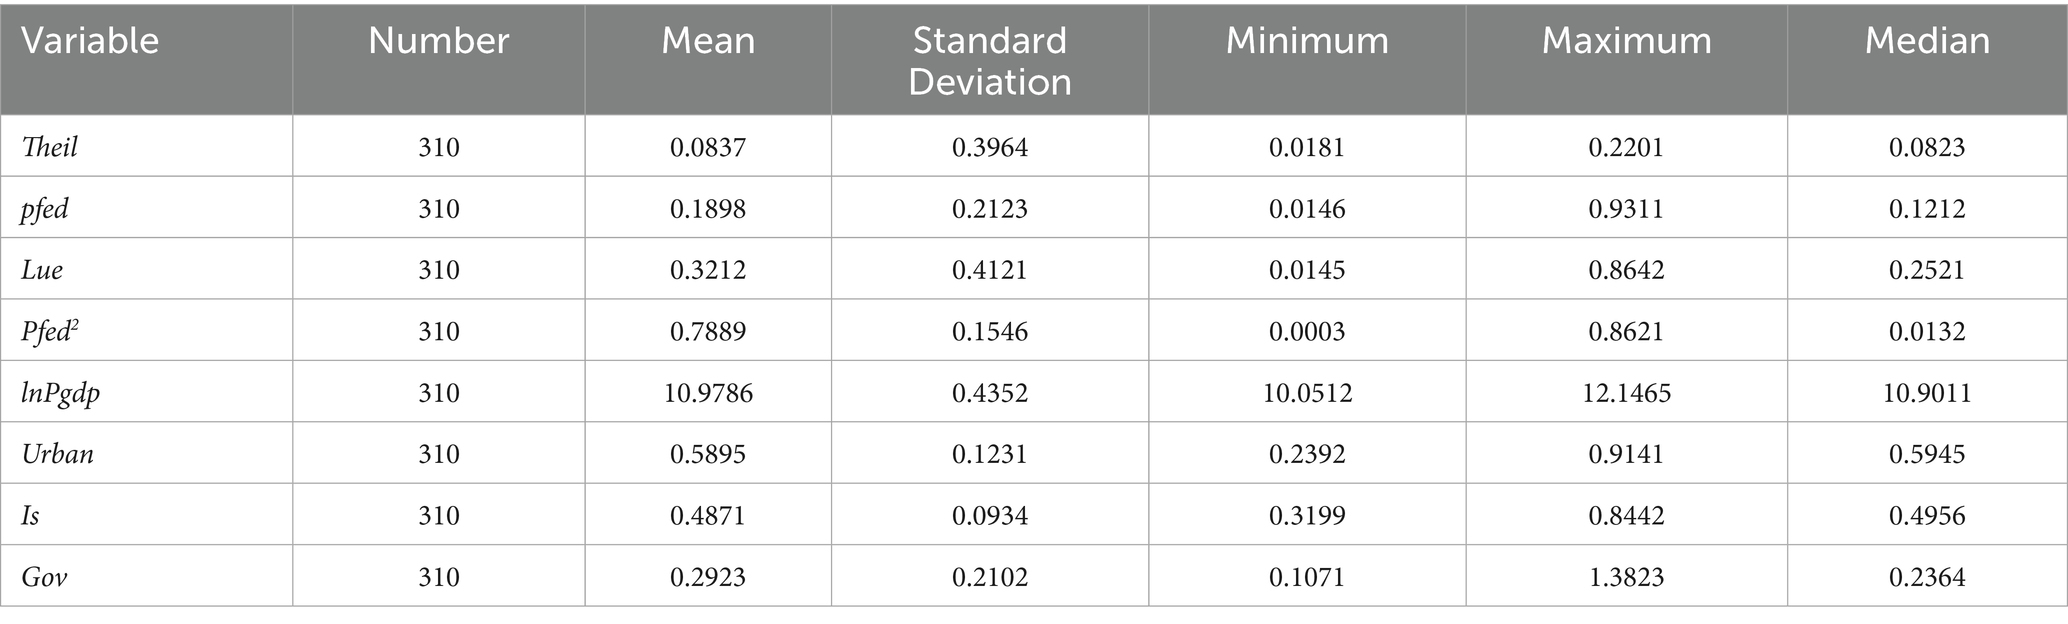Click the Number column header
Viewport: 2068px width, 624px height.
tap(438, 41)
